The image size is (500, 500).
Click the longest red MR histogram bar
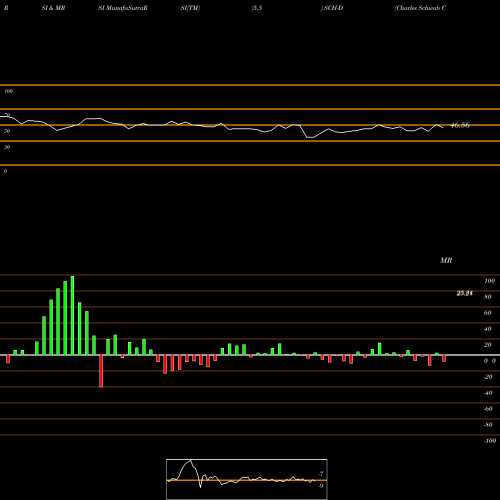101,371
